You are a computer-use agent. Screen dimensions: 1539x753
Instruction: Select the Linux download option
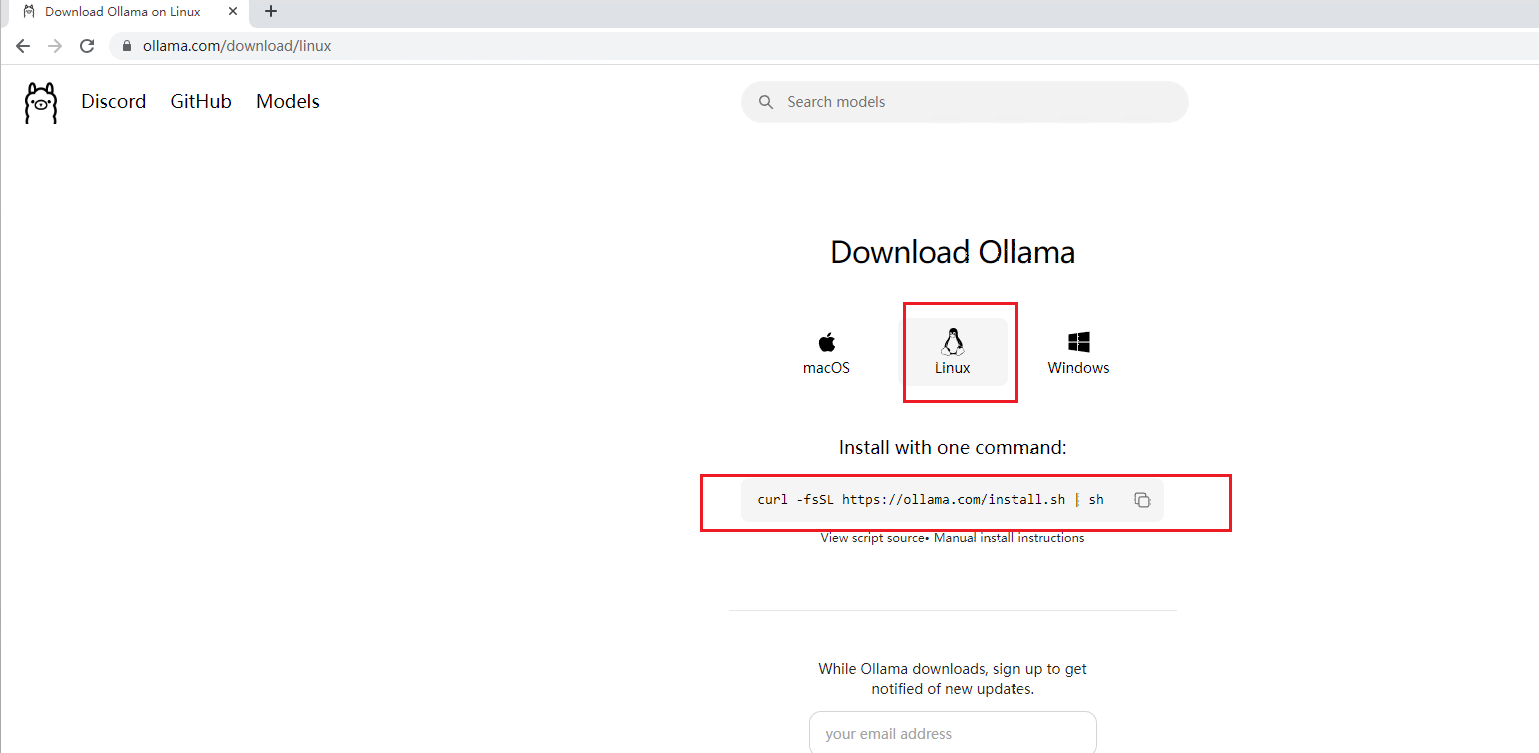pyautogui.click(x=953, y=353)
